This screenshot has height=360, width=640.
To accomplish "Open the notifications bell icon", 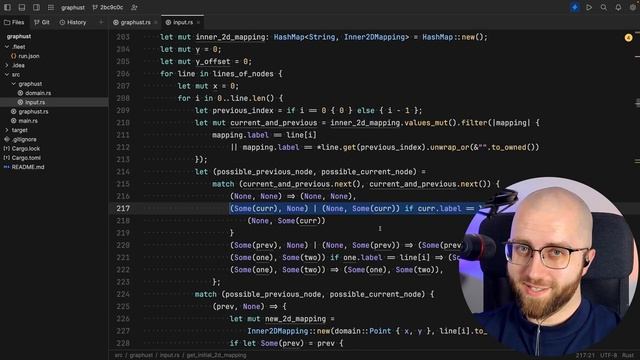I will [618, 7].
